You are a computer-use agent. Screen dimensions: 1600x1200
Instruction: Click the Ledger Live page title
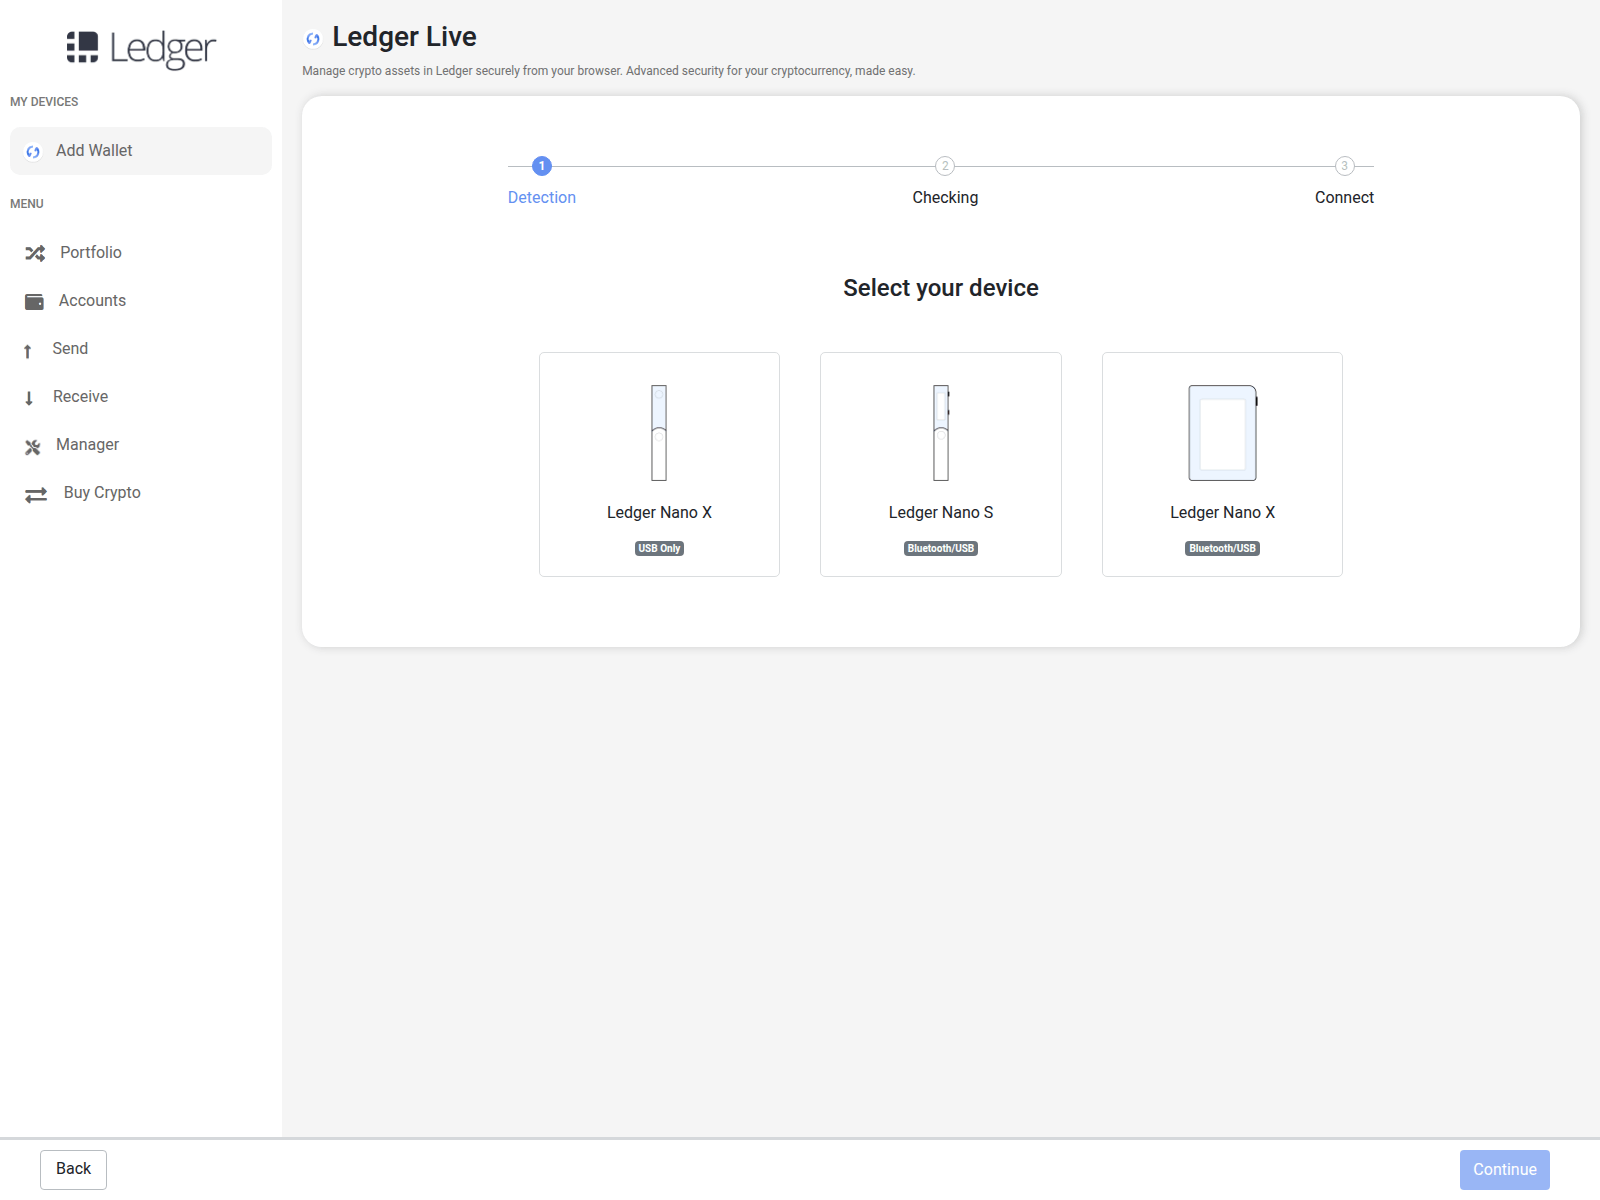404,37
